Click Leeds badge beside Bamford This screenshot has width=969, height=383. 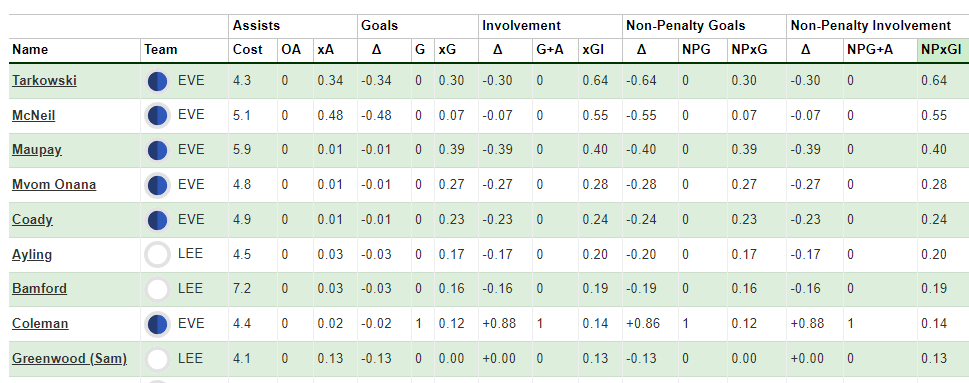(158, 289)
